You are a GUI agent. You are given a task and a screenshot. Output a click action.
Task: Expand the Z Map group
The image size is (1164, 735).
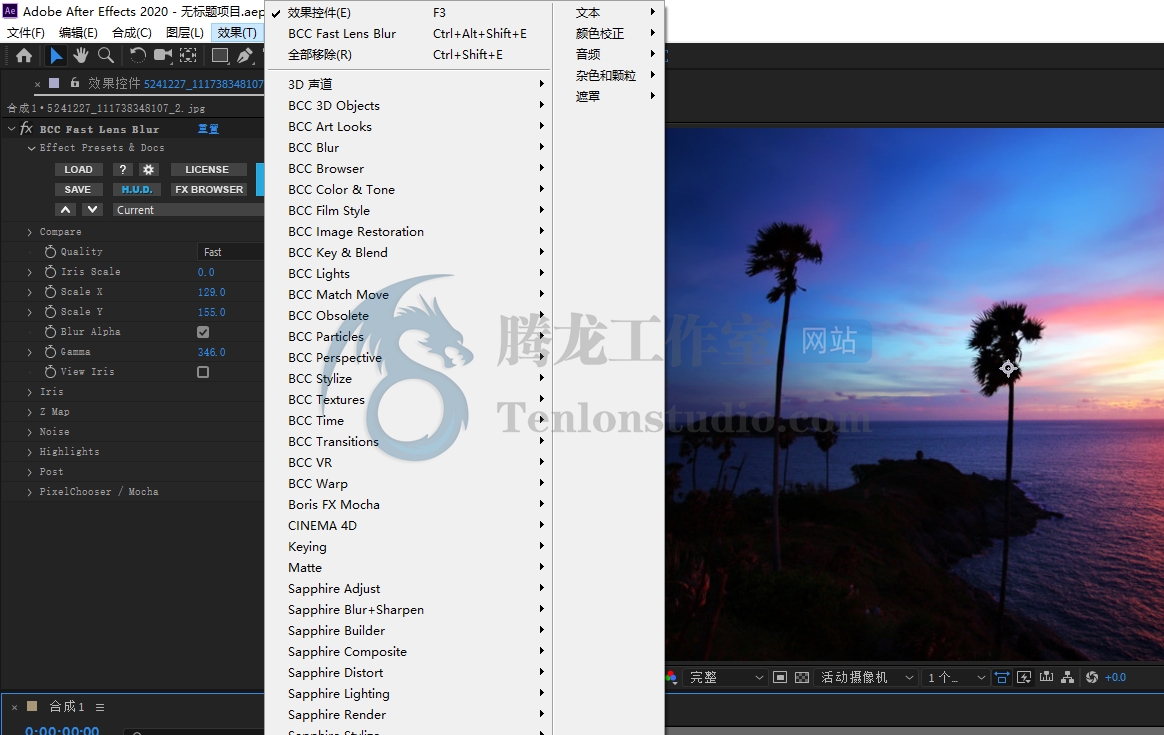click(x=30, y=411)
